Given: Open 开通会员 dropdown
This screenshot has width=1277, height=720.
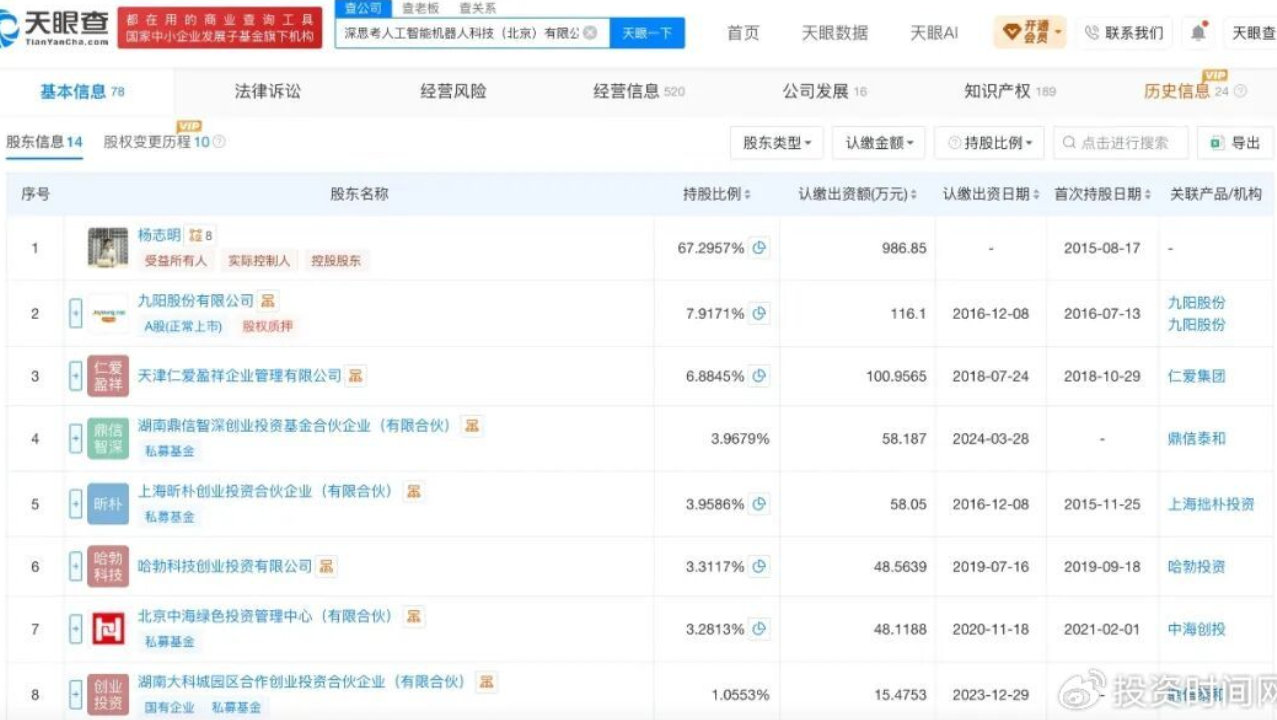Looking at the screenshot, I should point(1029,32).
